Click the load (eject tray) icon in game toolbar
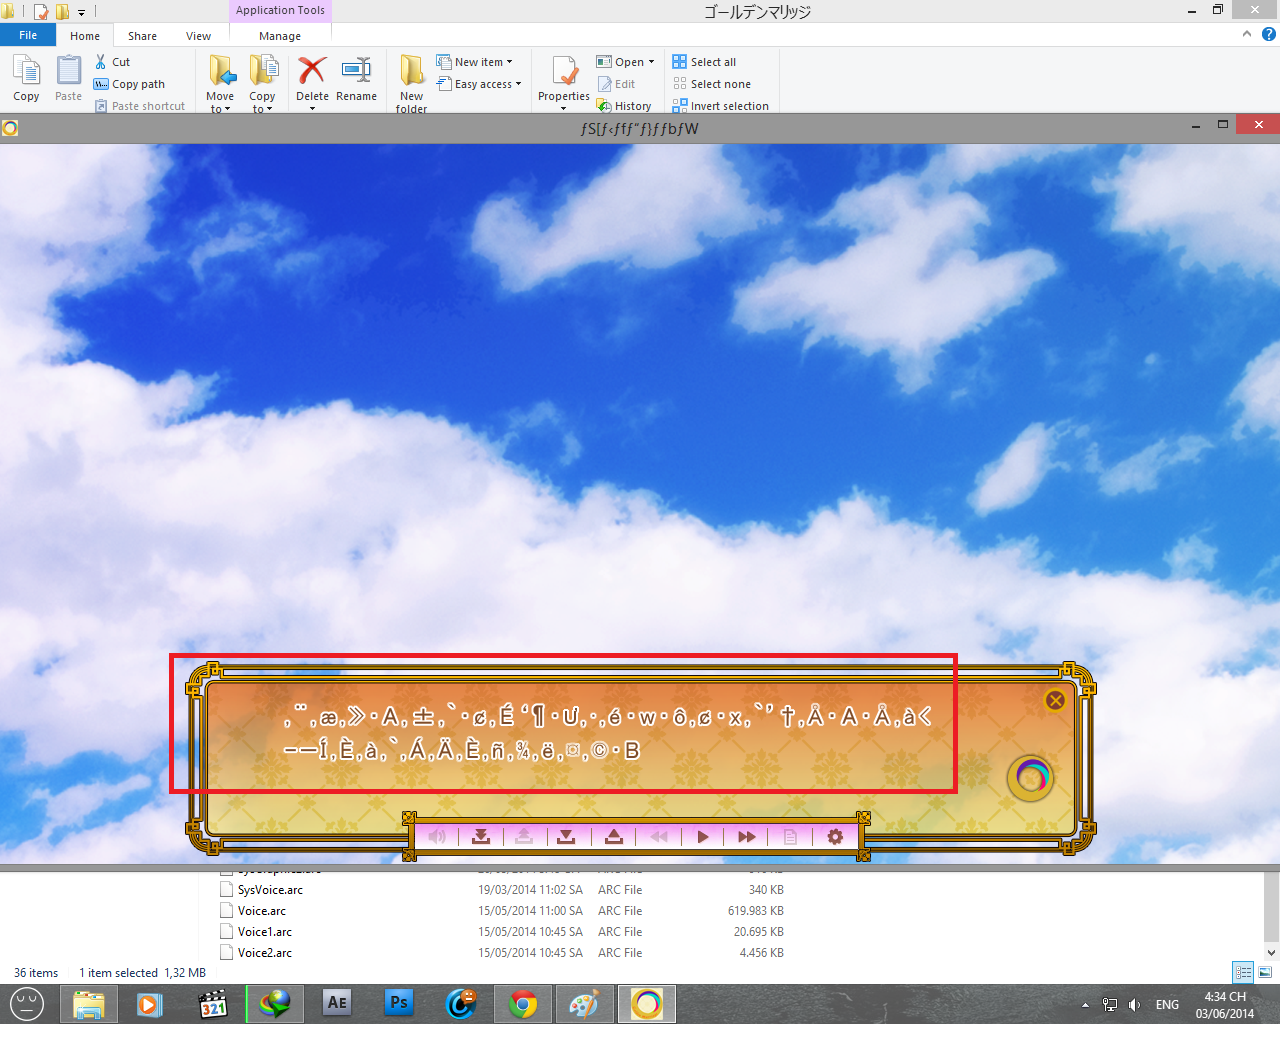Screen dimensions: 1288x1056 [x=614, y=836]
